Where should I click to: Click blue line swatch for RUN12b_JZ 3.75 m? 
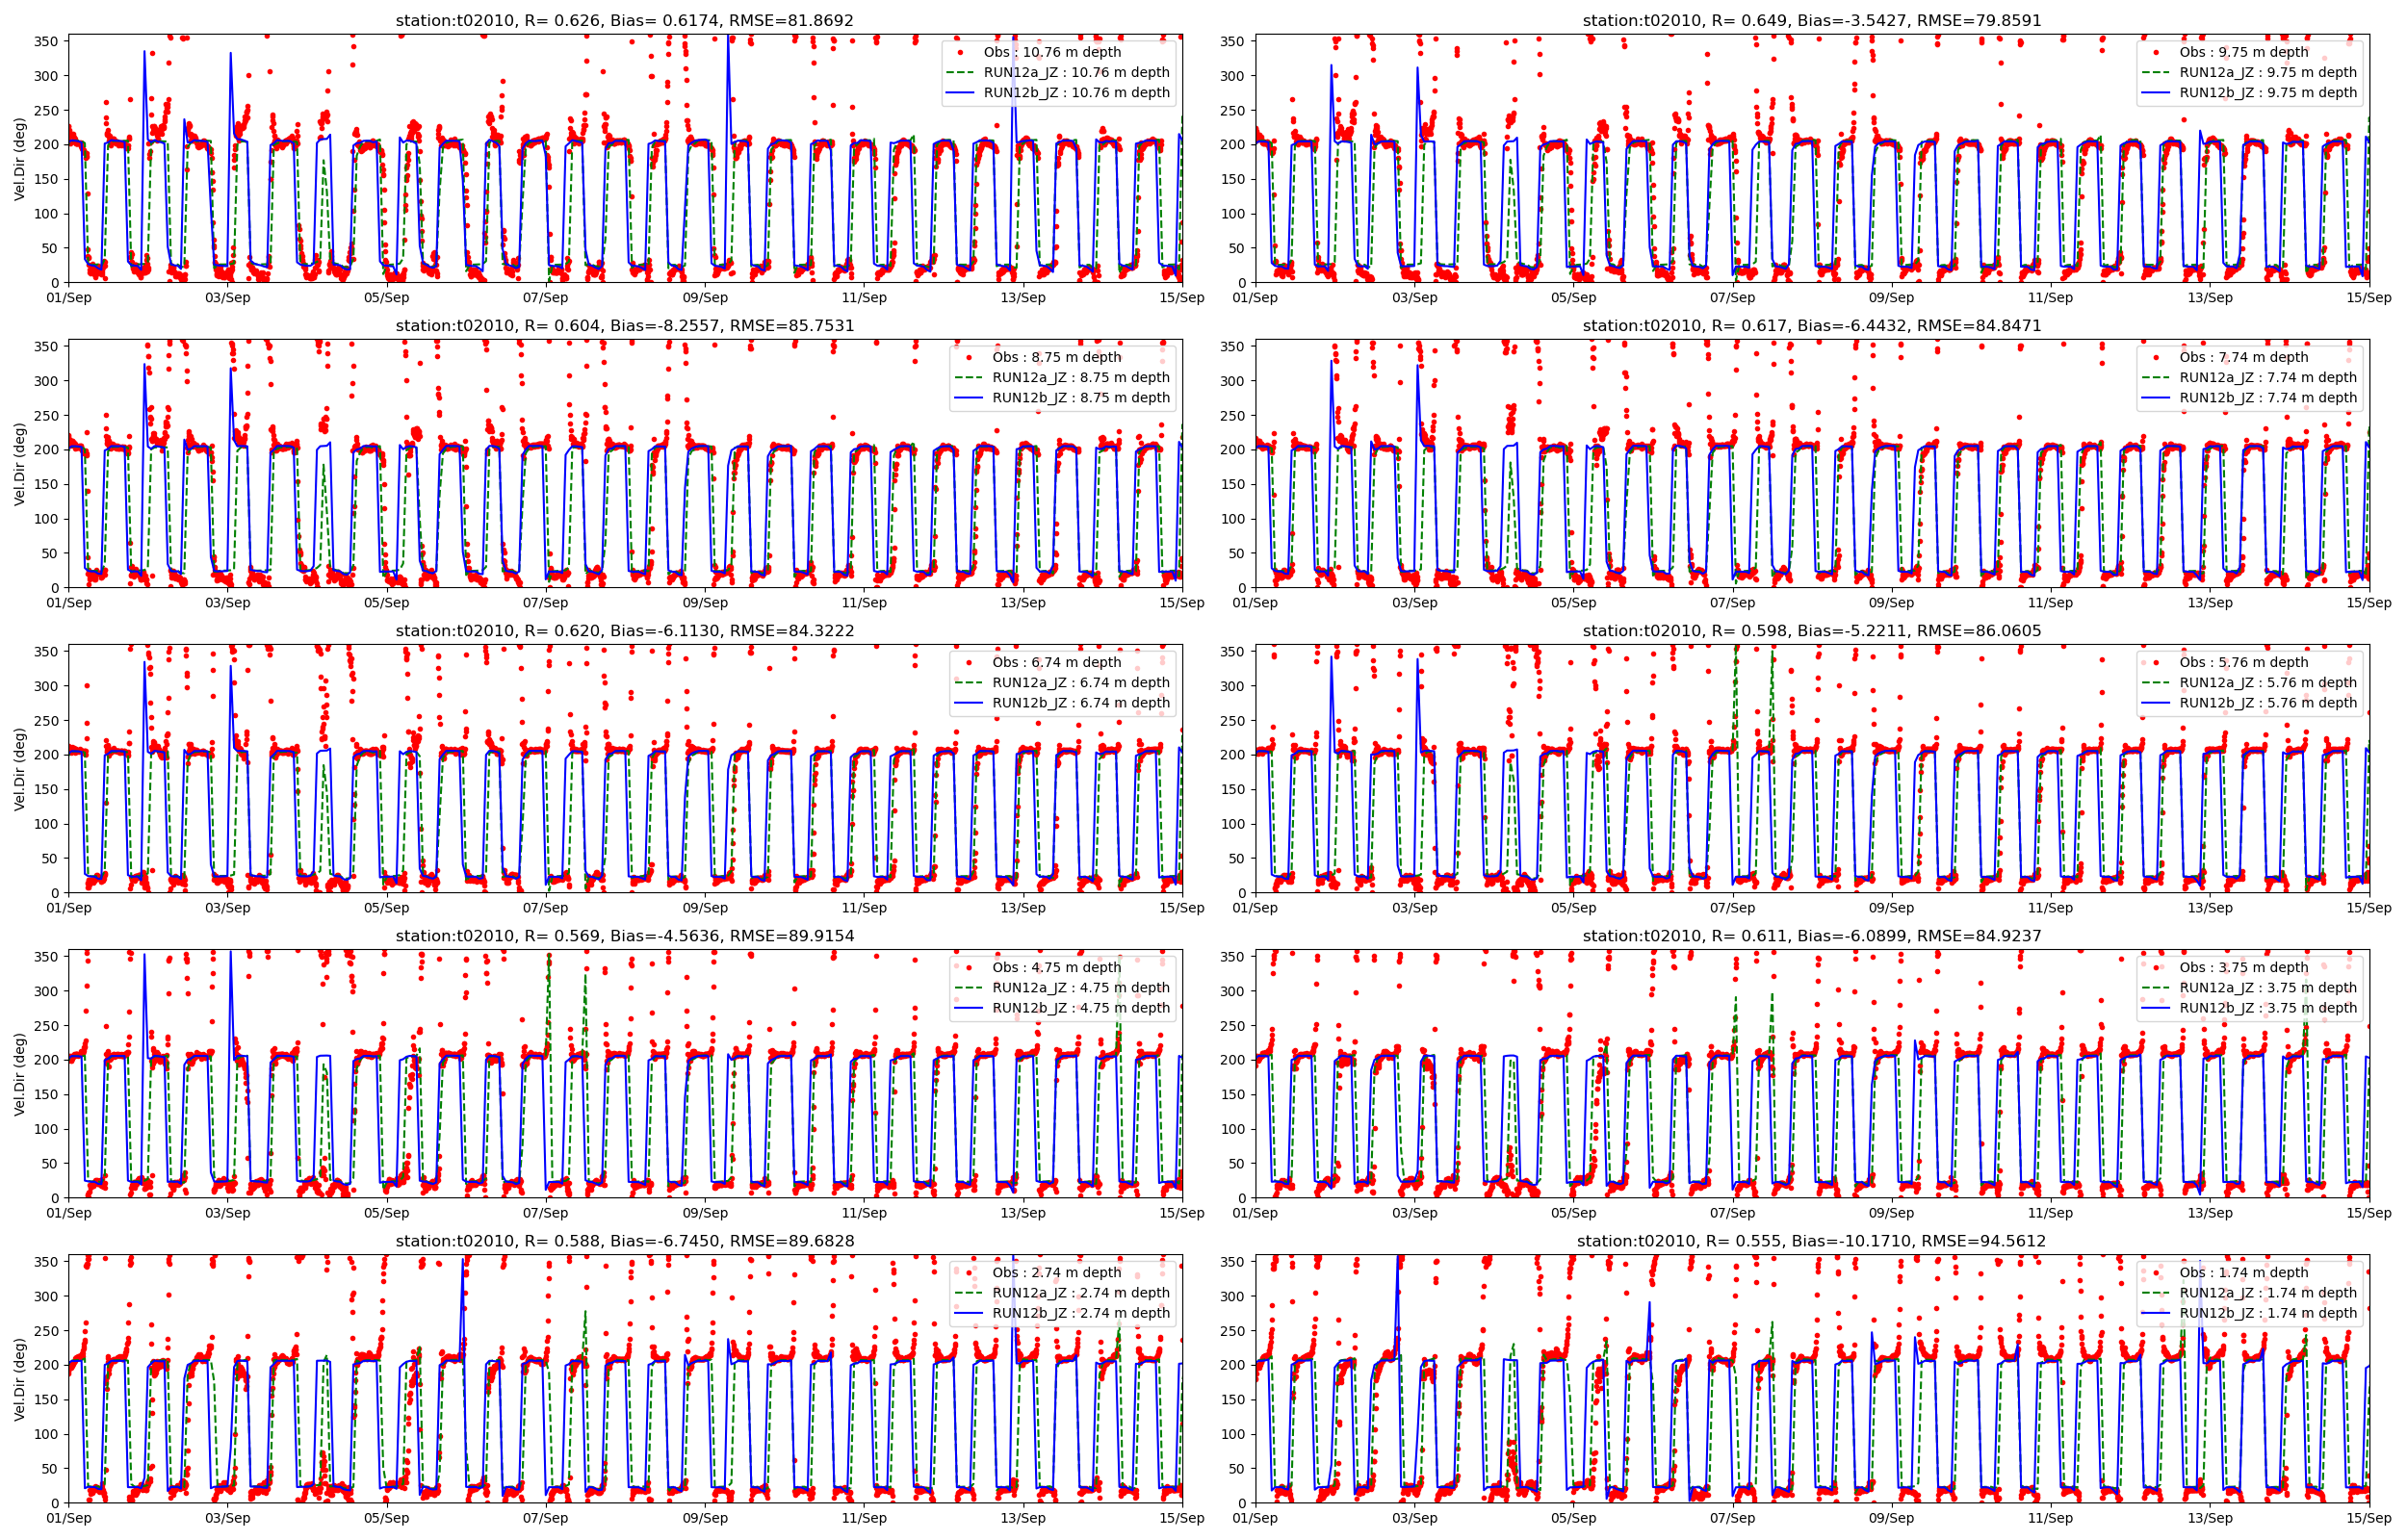pos(2155,1008)
